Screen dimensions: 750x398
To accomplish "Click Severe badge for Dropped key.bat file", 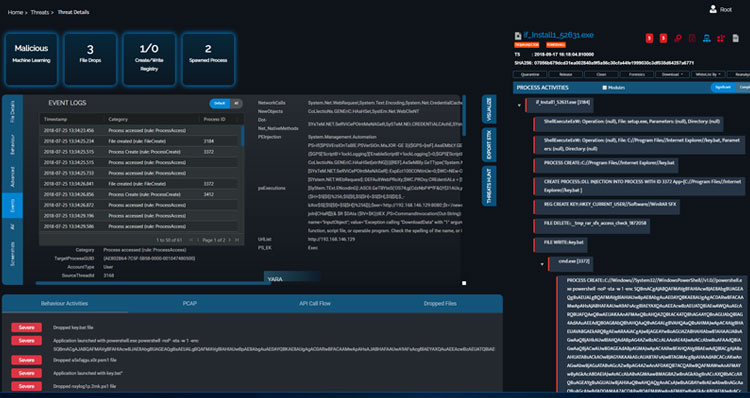I will pos(26,328).
